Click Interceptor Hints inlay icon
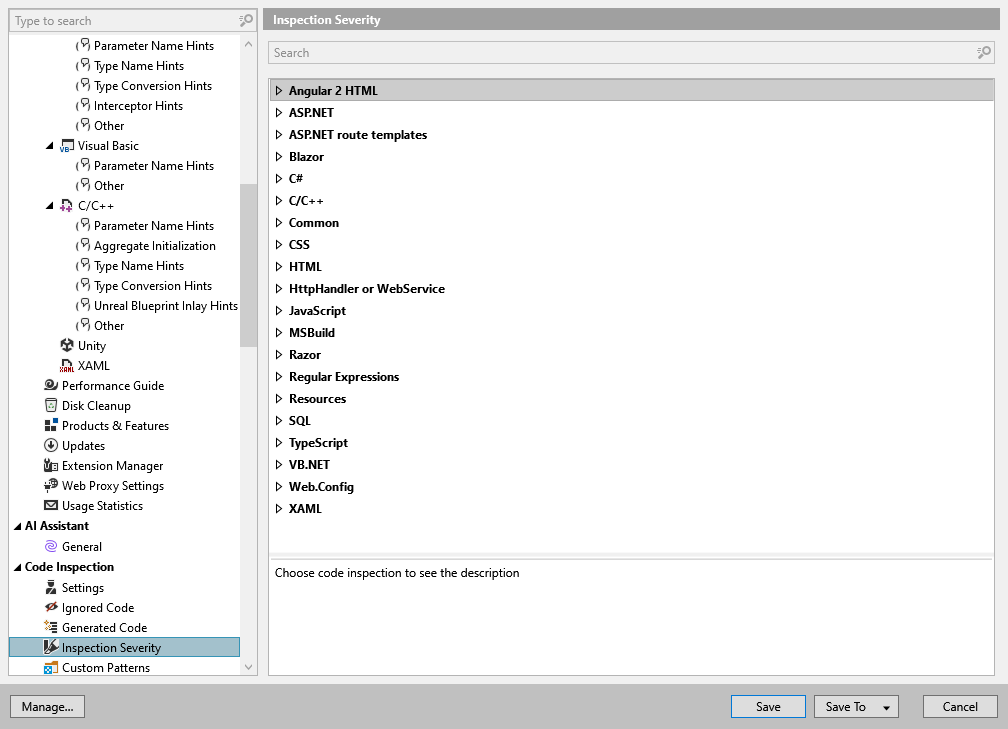 [83, 105]
